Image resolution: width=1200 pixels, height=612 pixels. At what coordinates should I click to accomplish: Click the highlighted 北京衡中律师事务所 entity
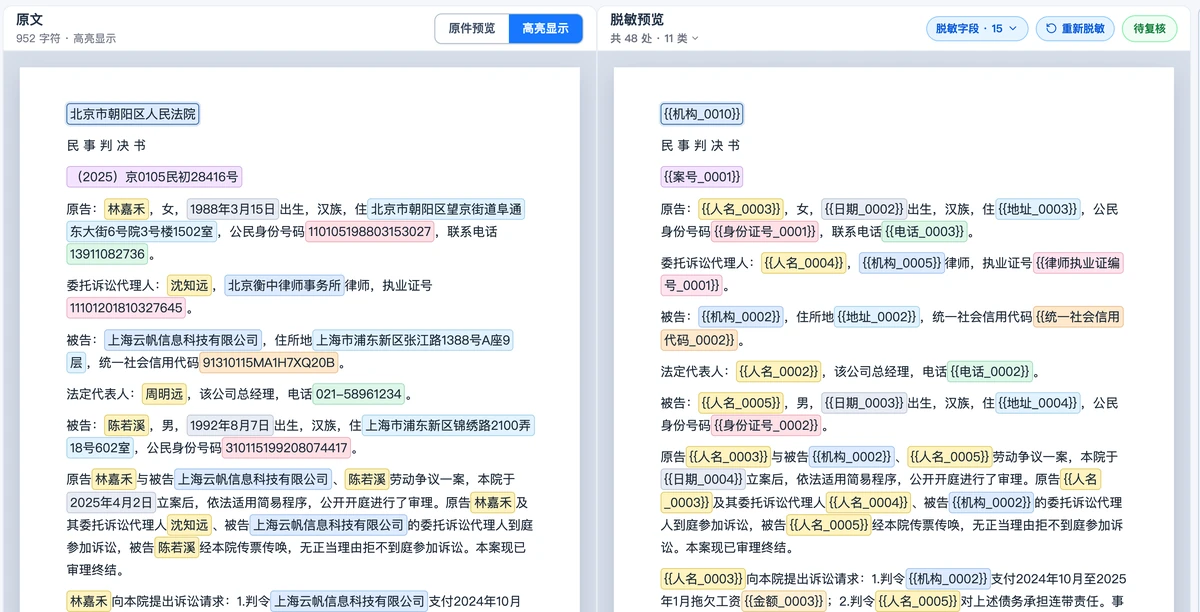click(x=285, y=285)
